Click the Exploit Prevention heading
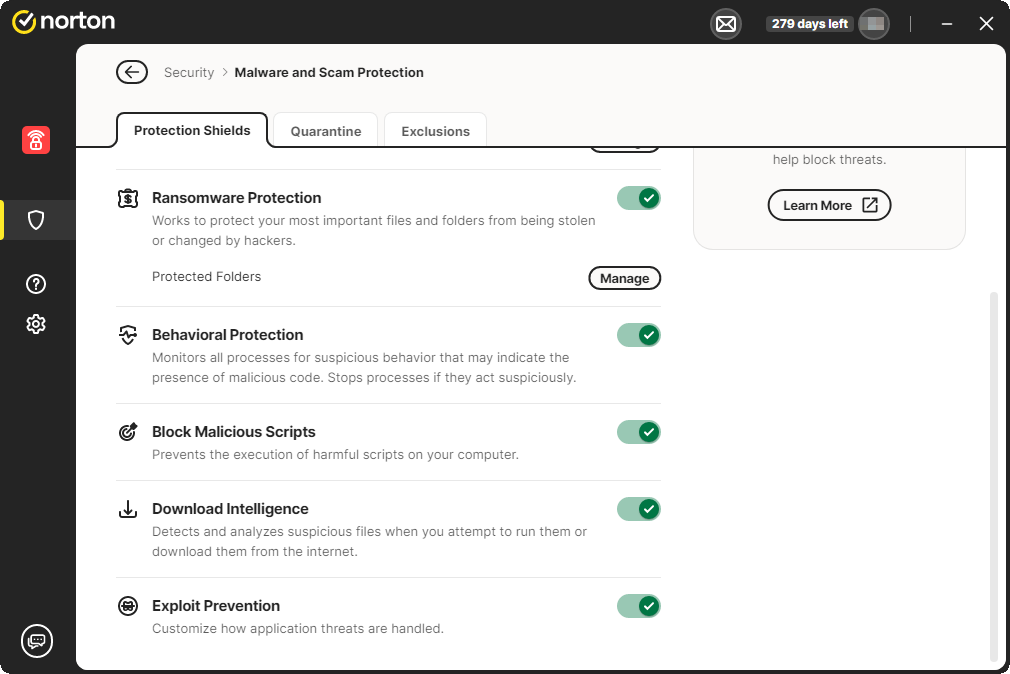 (216, 606)
